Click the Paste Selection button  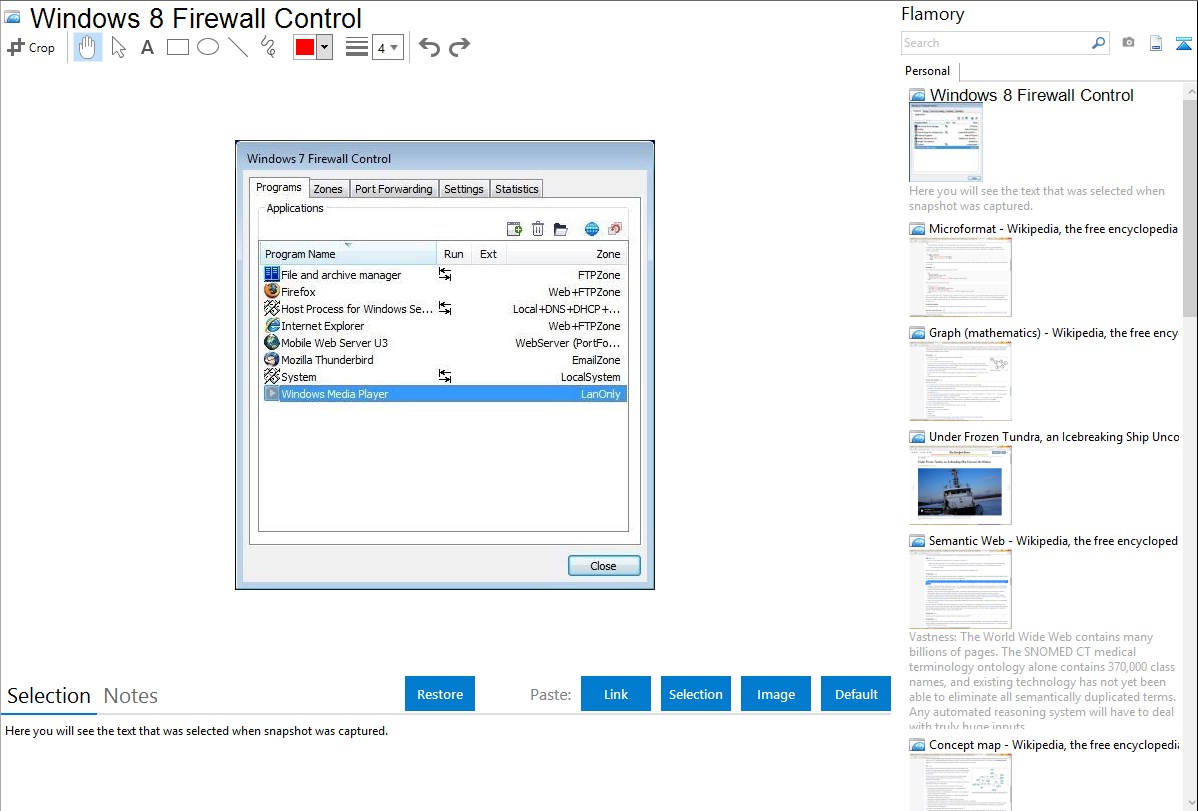click(x=695, y=694)
